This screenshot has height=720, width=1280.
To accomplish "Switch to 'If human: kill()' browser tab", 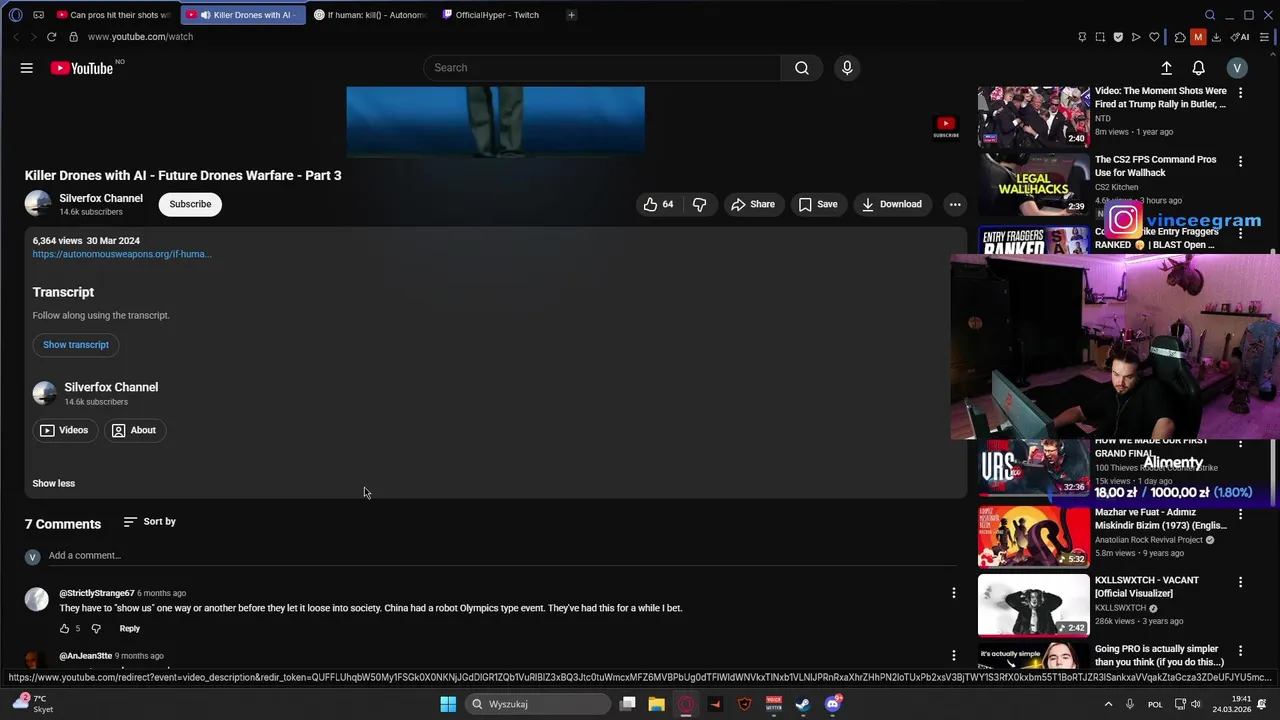I will (370, 15).
